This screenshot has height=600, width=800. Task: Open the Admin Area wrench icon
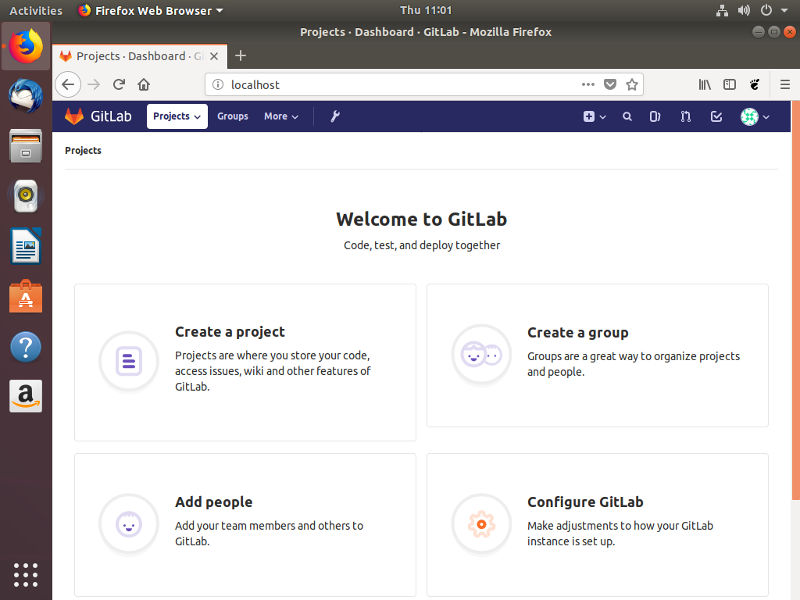(335, 116)
